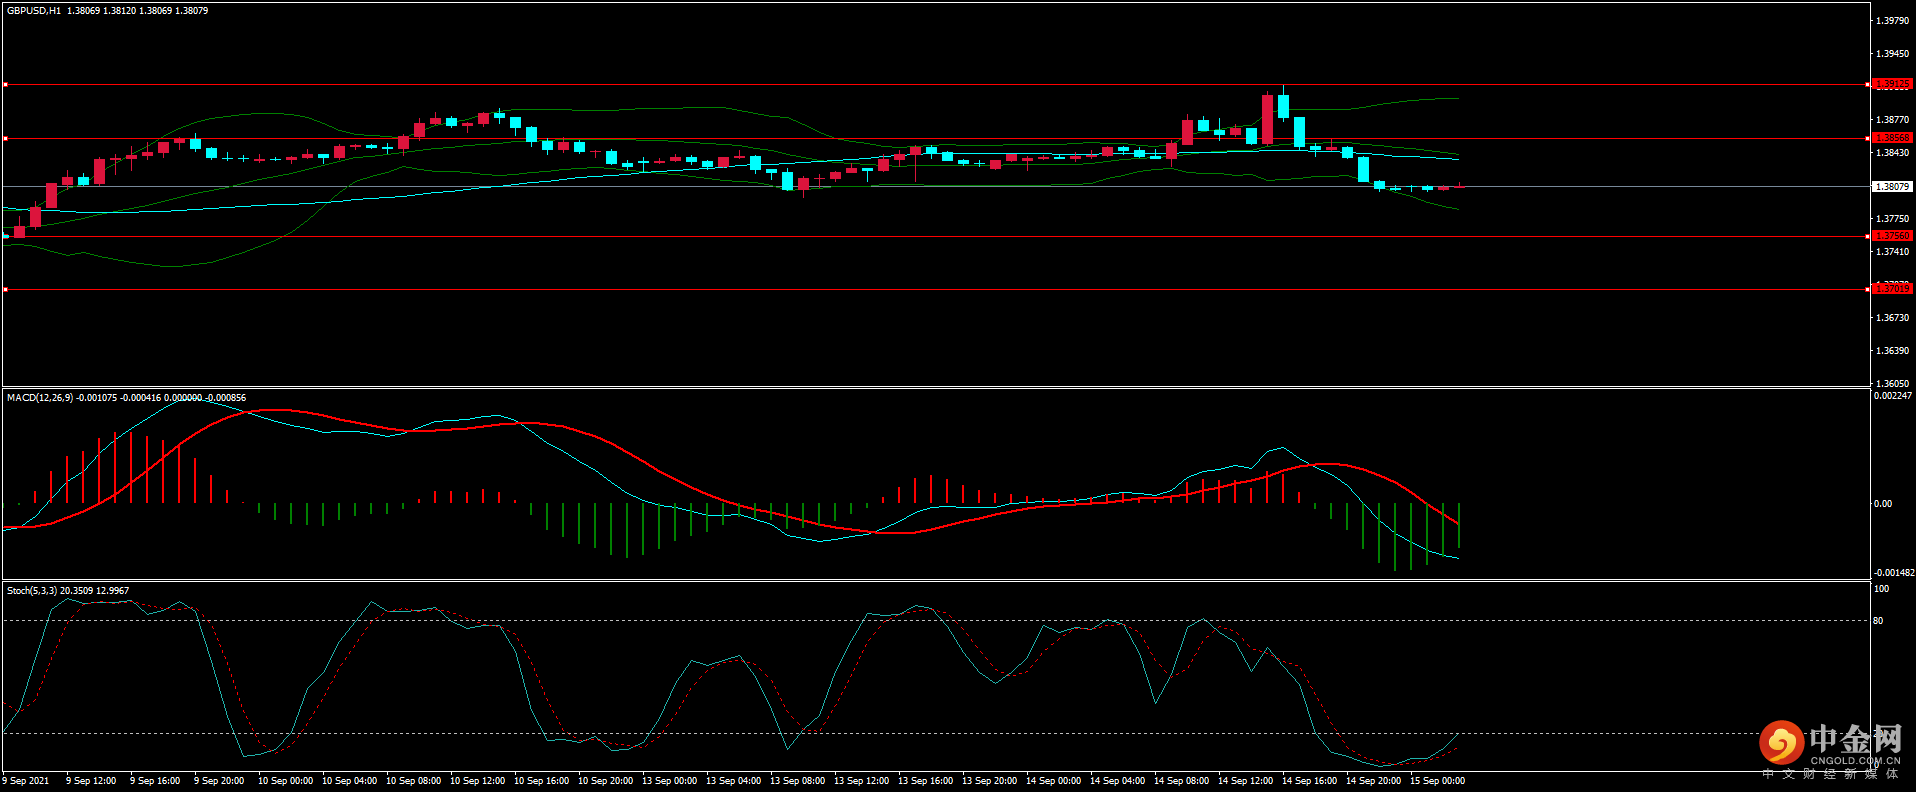Click the 13 Sep 08:00 time label
Viewport: 1916px width, 792px height.
tap(797, 781)
